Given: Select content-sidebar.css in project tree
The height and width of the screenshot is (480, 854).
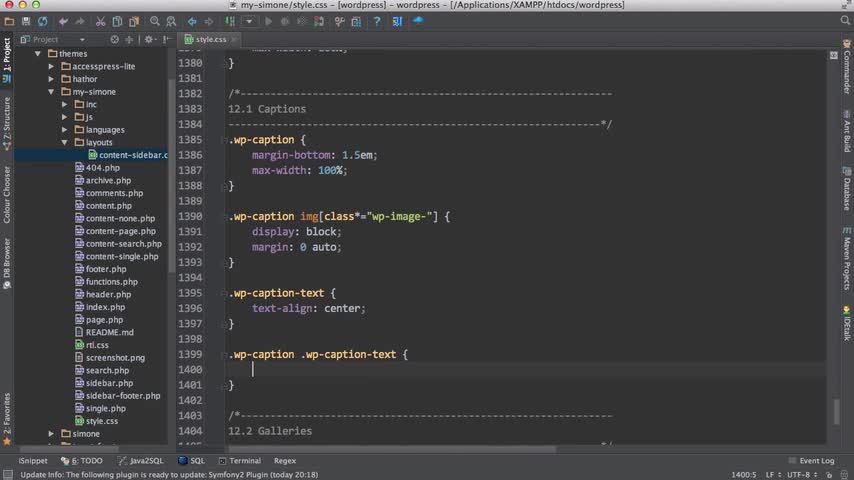Looking at the screenshot, I should pyautogui.click(x=128, y=155).
